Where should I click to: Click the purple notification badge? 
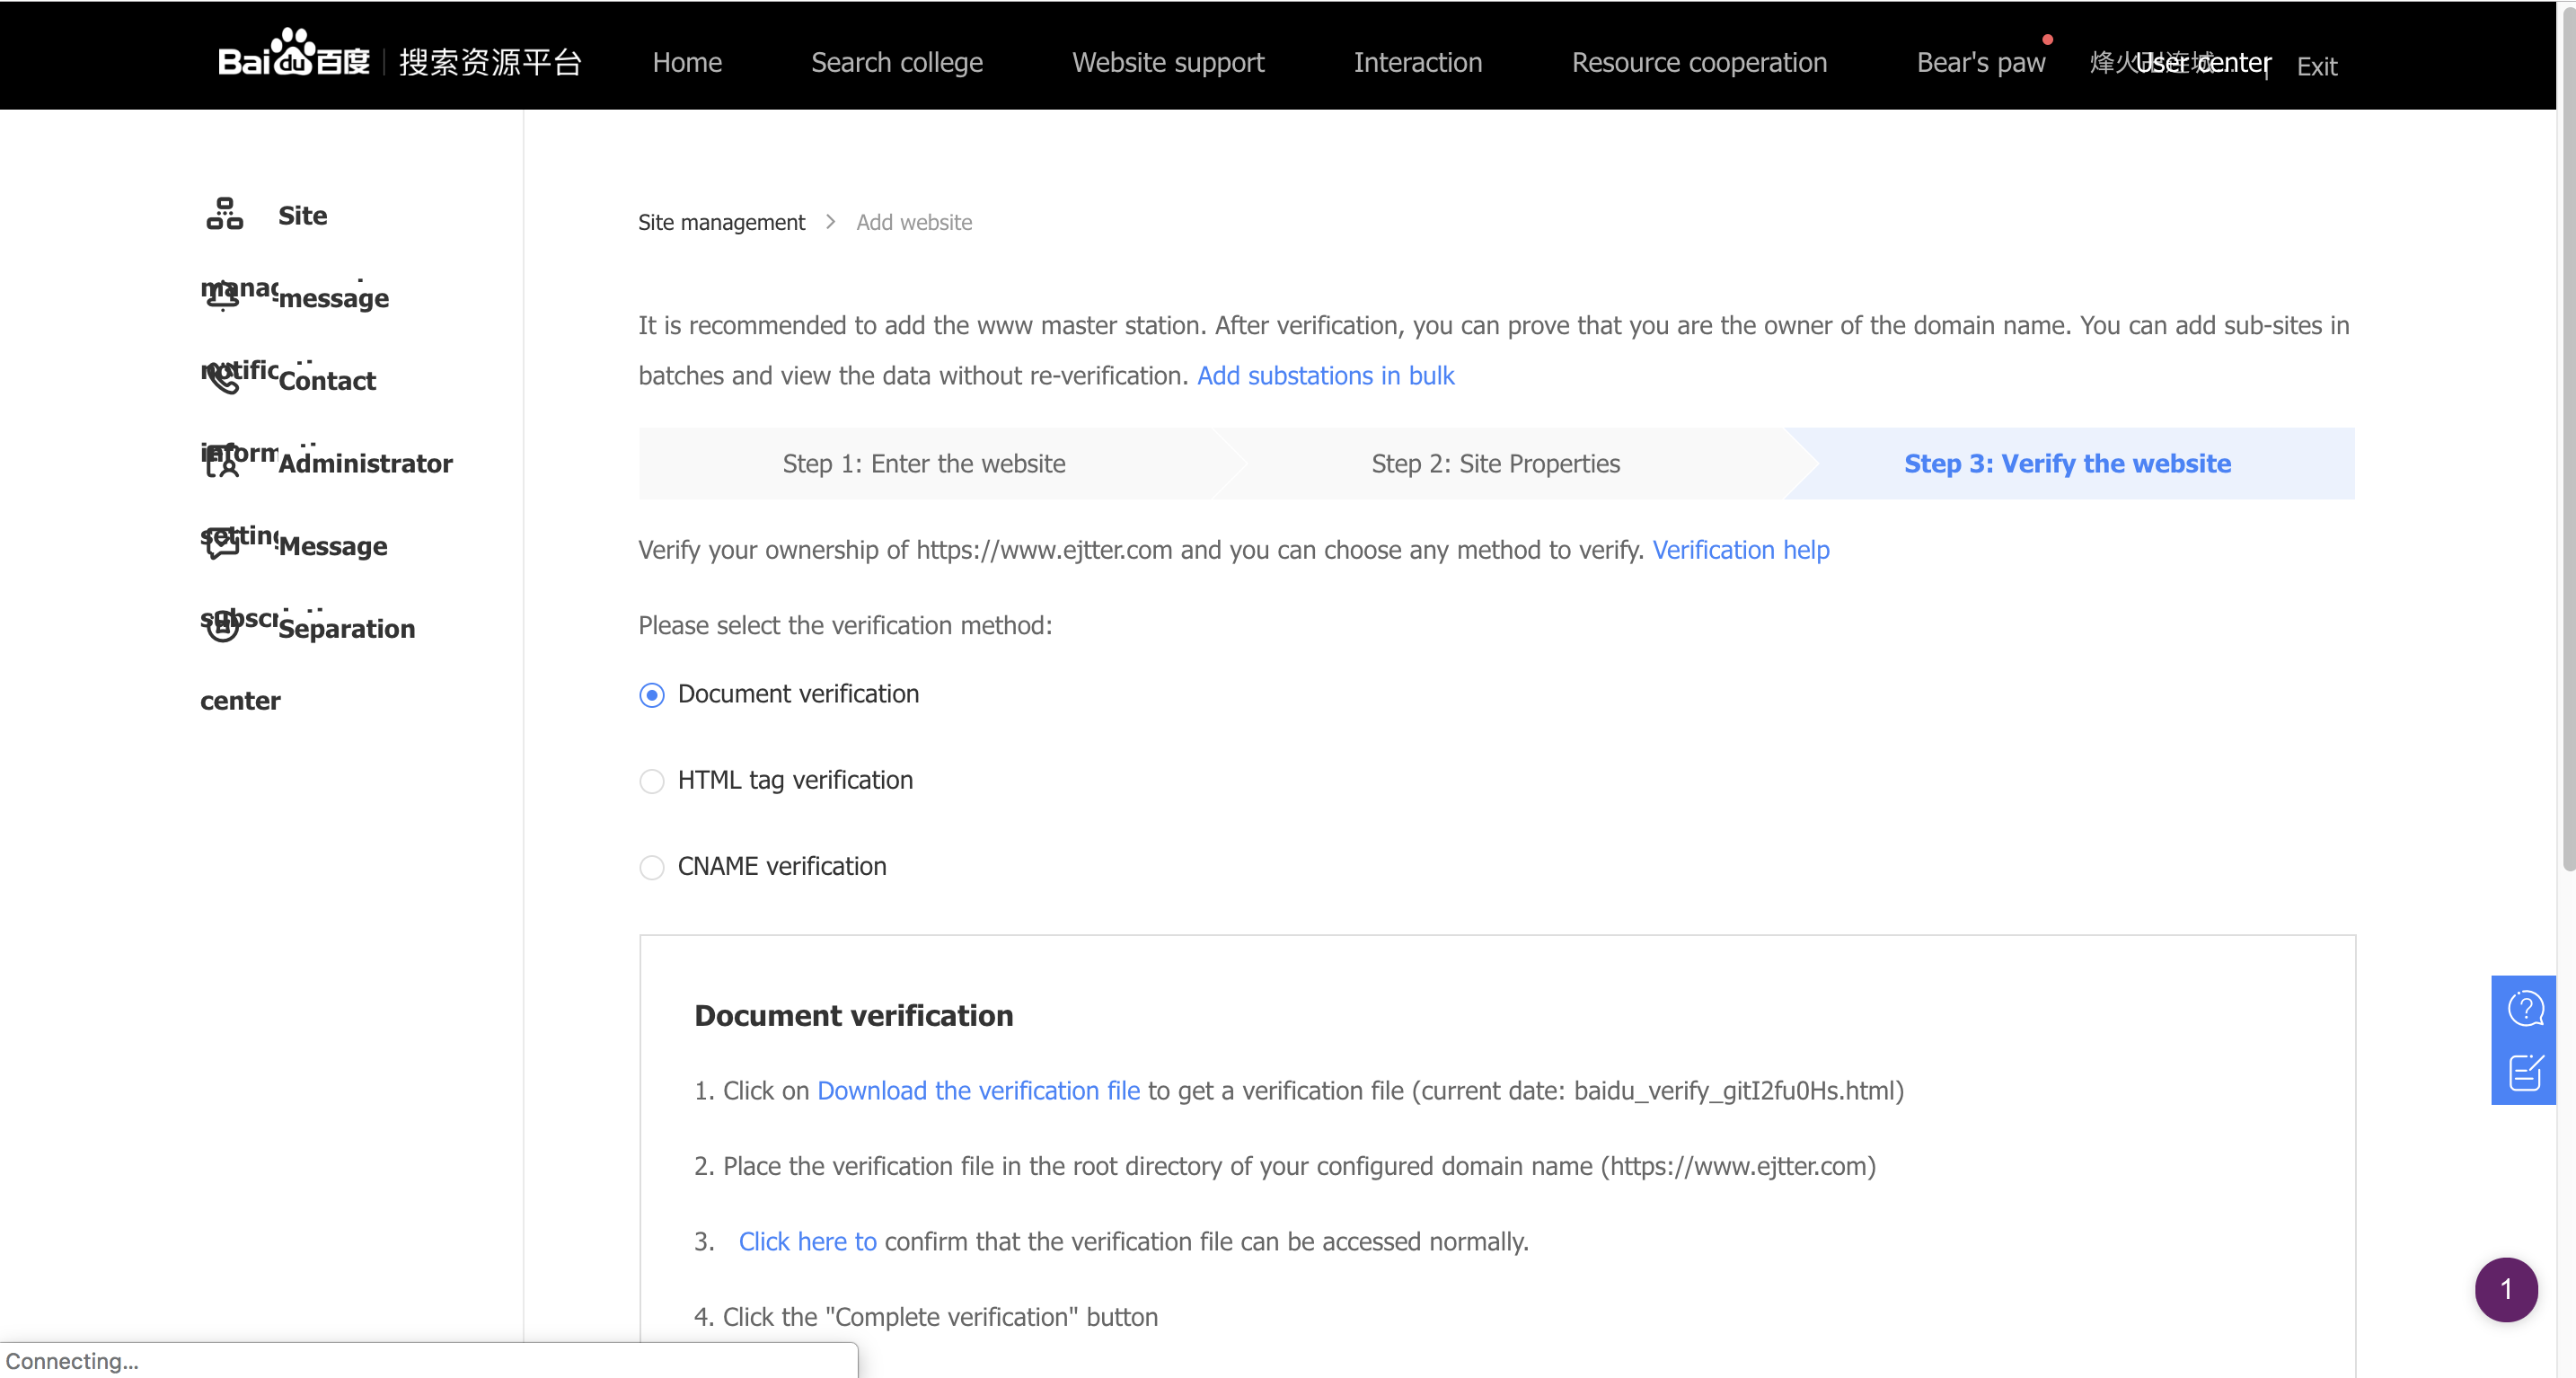point(2505,1289)
